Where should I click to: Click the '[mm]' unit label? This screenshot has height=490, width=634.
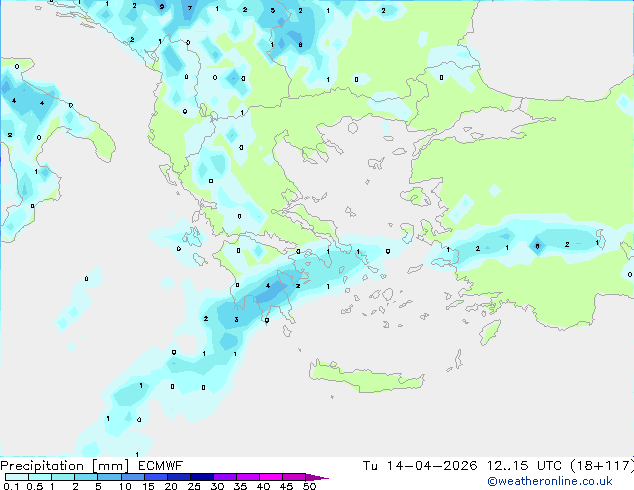[110, 466]
